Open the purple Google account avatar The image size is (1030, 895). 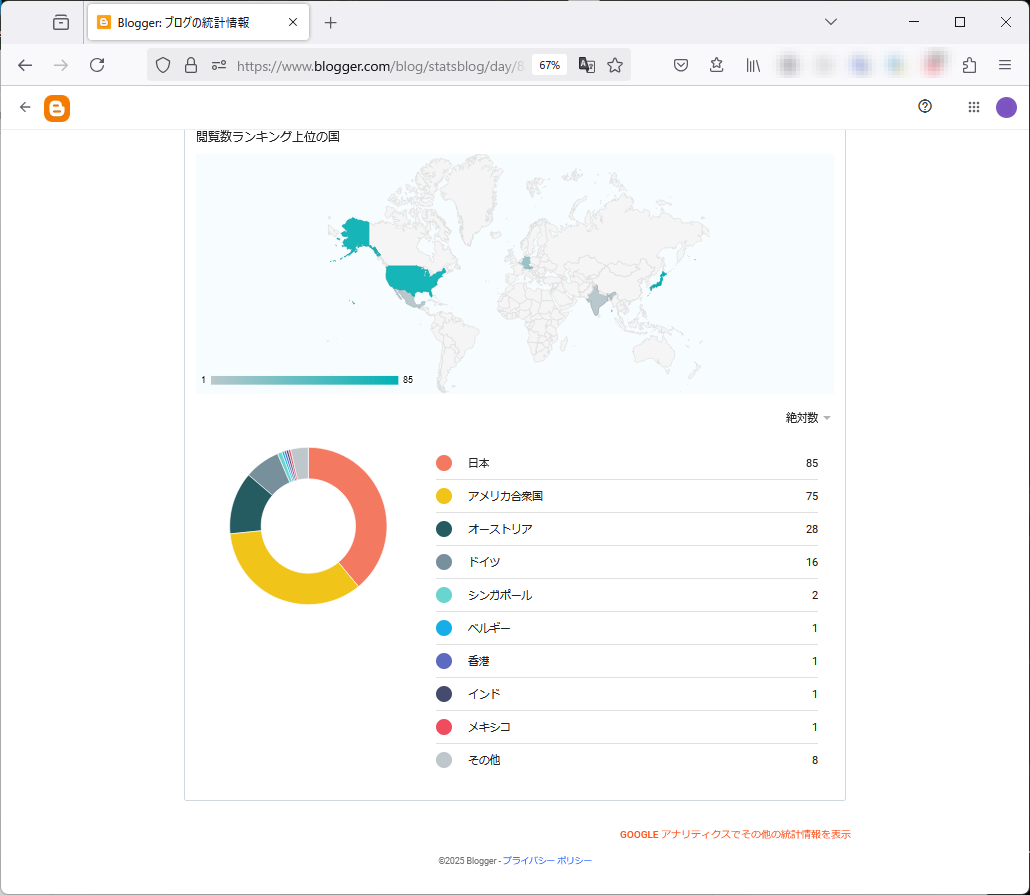point(1006,107)
